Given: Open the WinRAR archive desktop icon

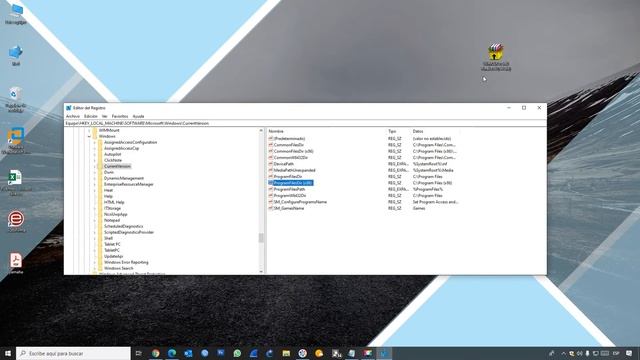Looking at the screenshot, I should [x=496, y=57].
